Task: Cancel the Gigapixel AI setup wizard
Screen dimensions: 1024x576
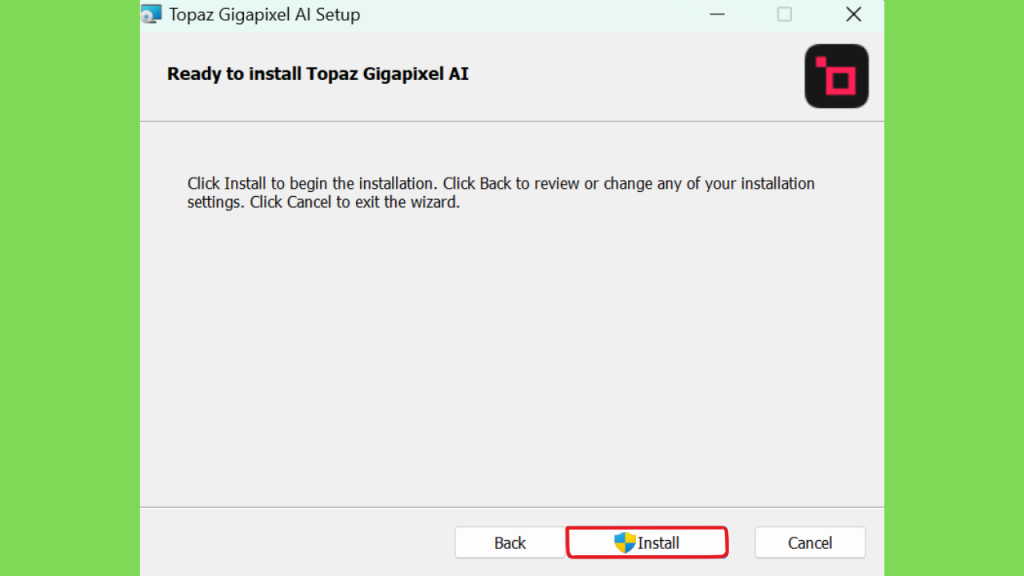Action: [810, 543]
